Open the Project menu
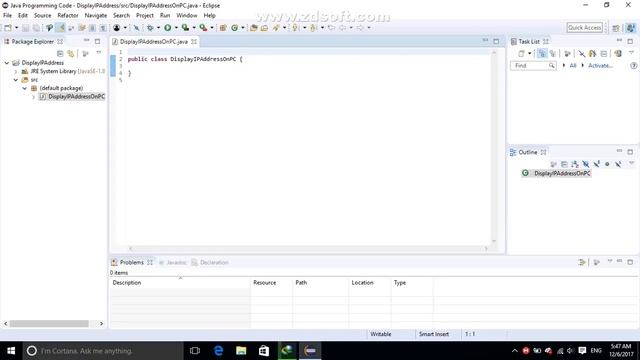640x360 pixels. click(145, 16)
